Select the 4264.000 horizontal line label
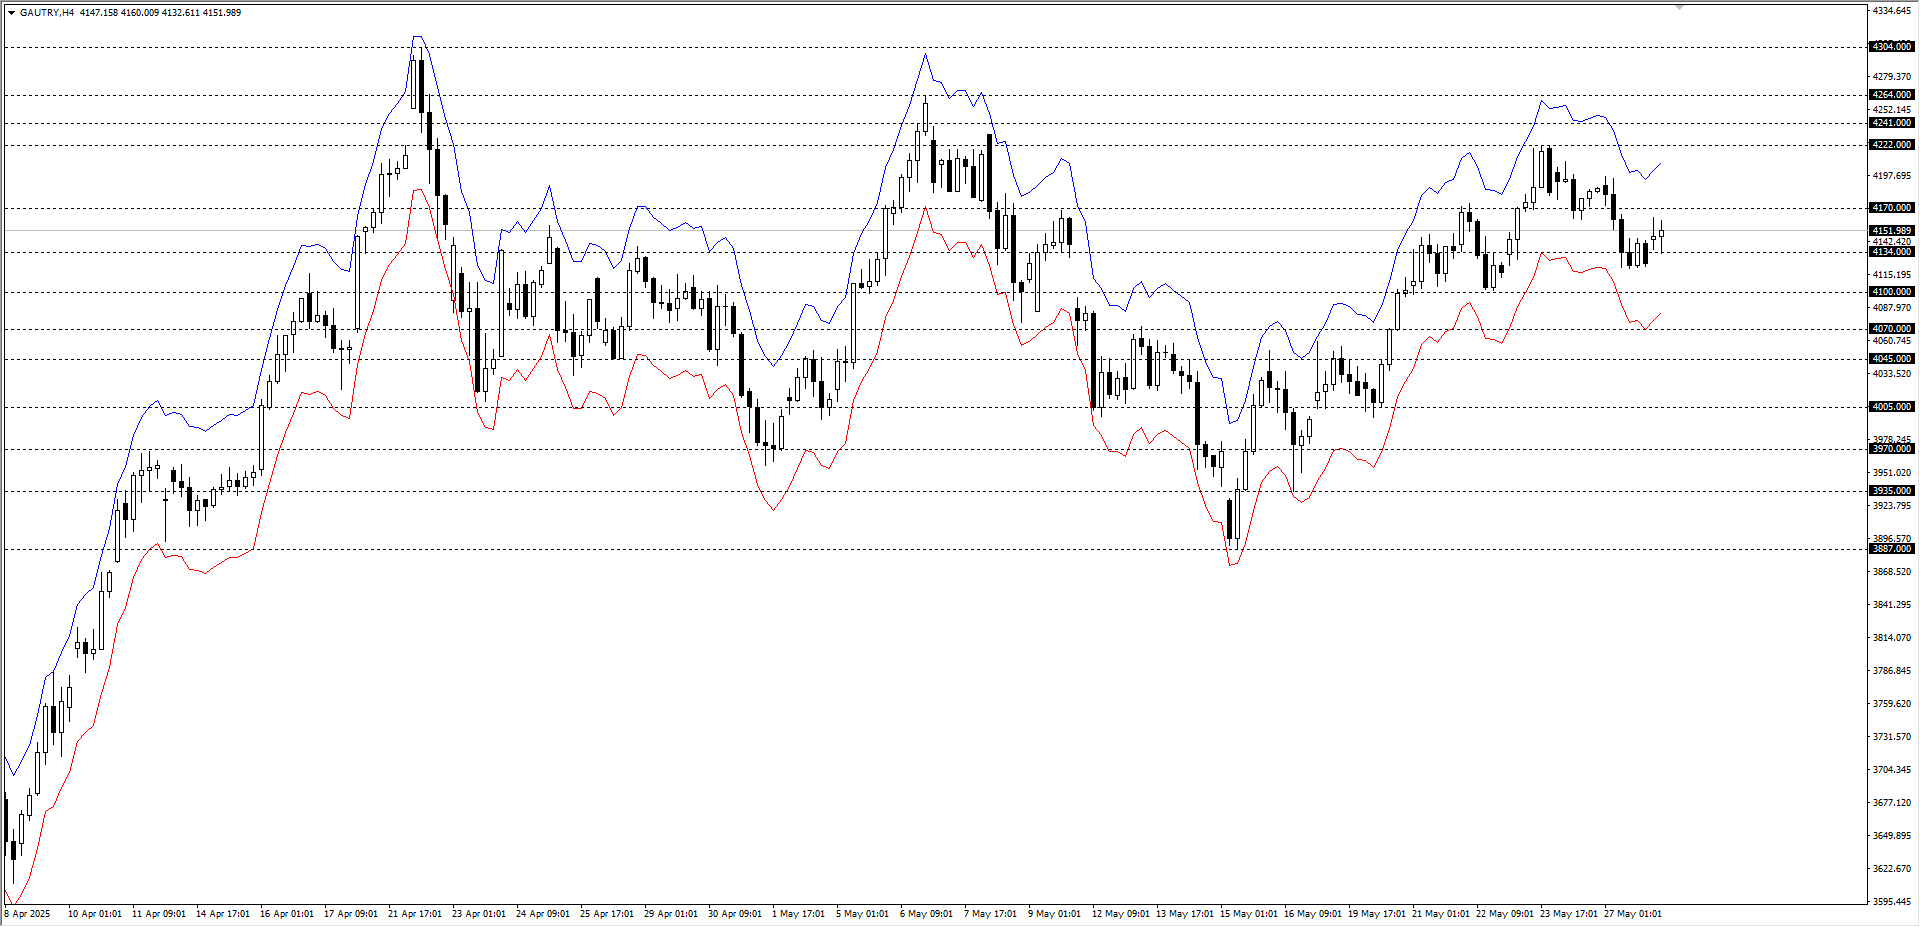Image resolution: width=1920 pixels, height=927 pixels. click(1891, 95)
